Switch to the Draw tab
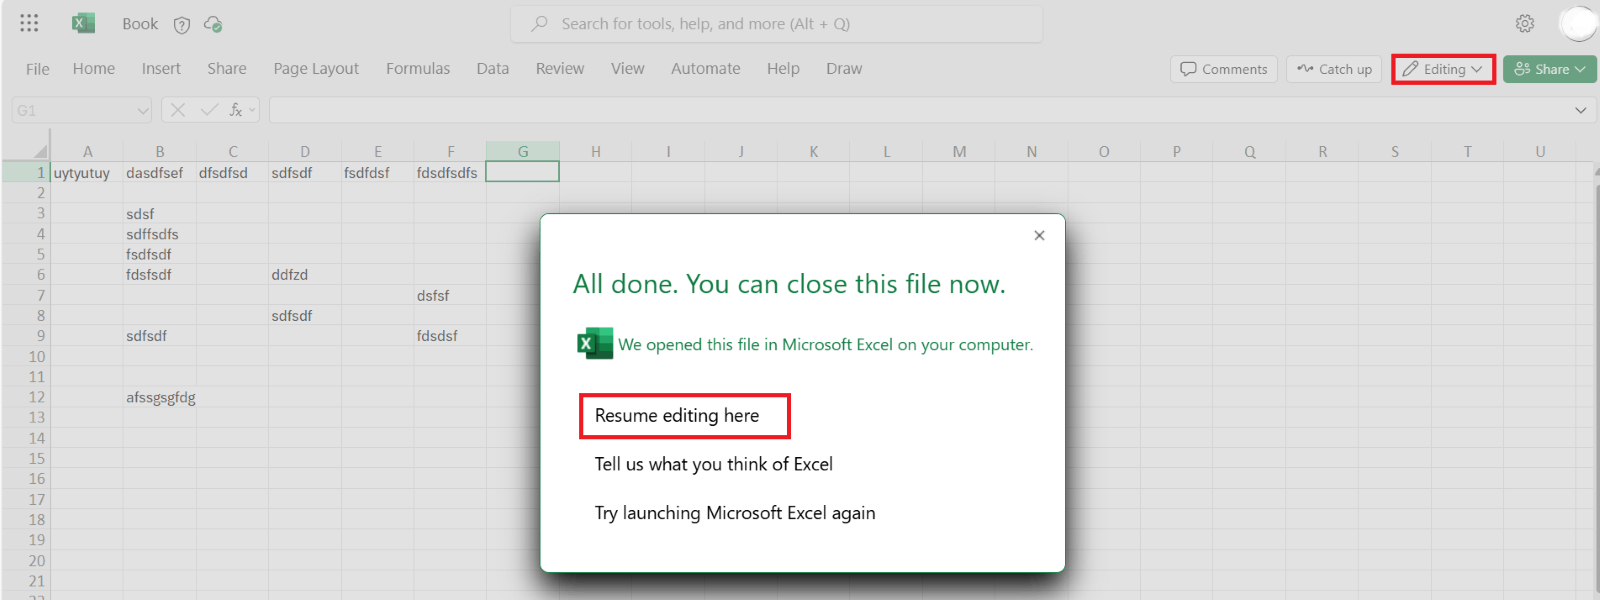1600x600 pixels. (844, 69)
